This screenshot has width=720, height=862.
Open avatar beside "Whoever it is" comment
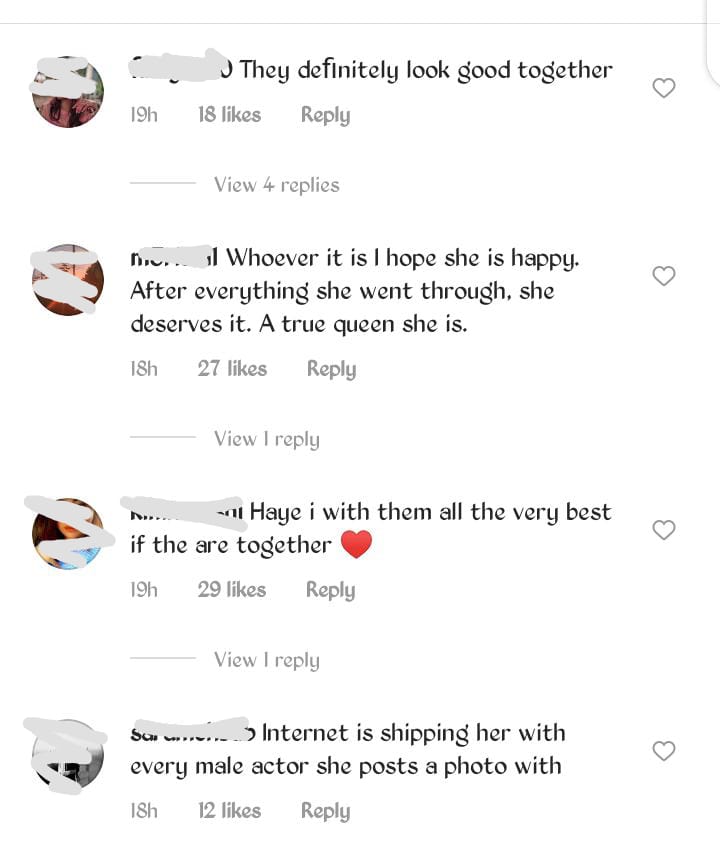[x=68, y=280]
